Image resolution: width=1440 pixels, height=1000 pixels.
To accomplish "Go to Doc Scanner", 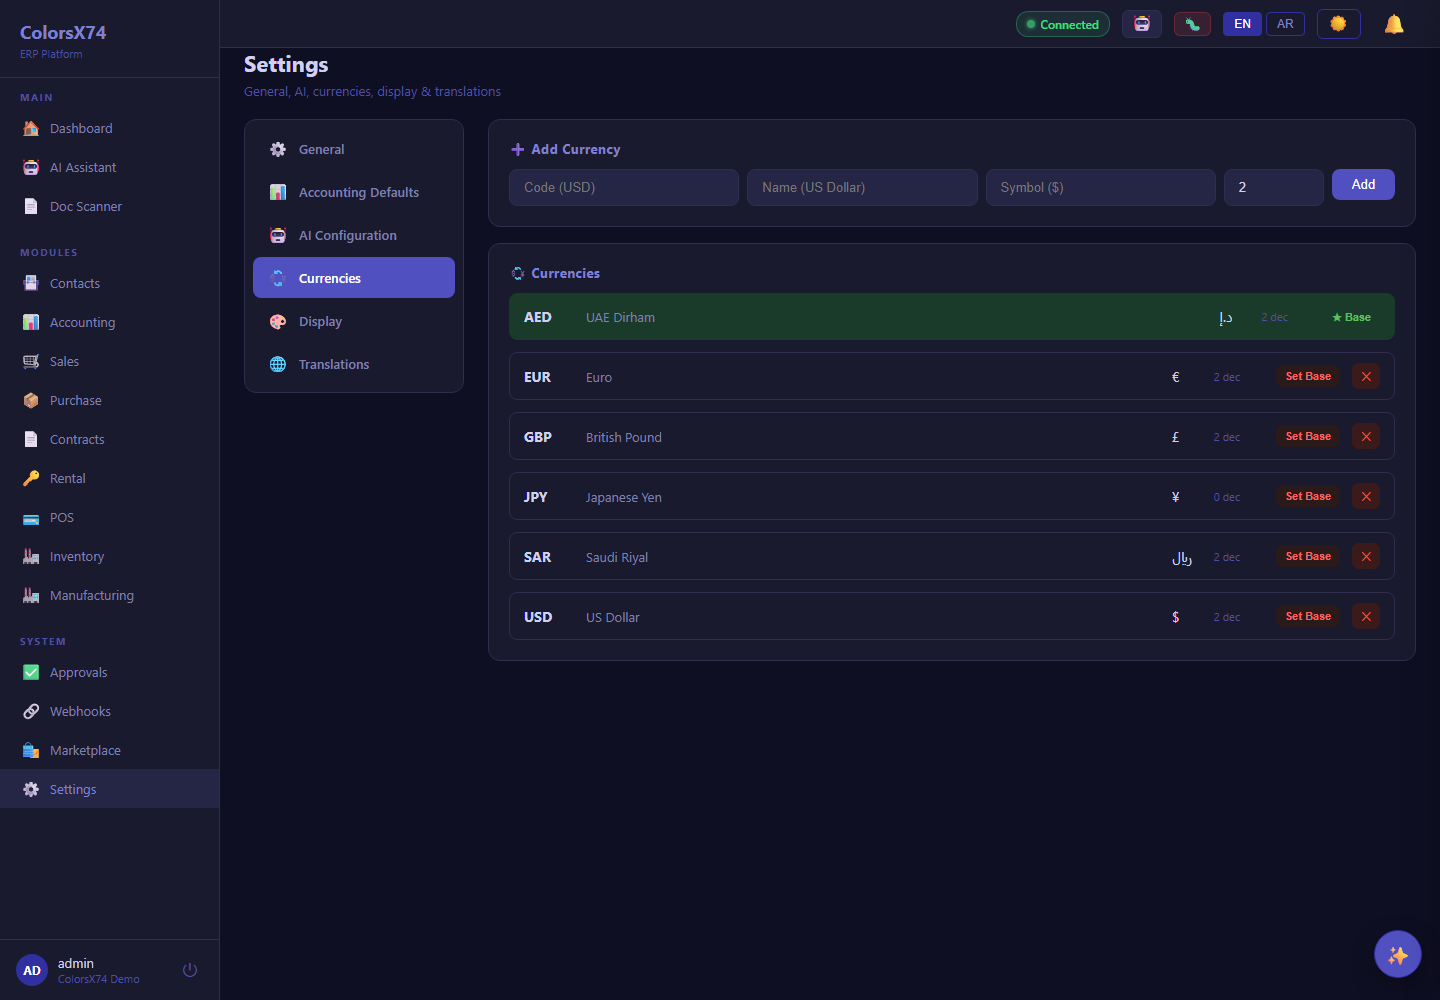I will click(109, 206).
